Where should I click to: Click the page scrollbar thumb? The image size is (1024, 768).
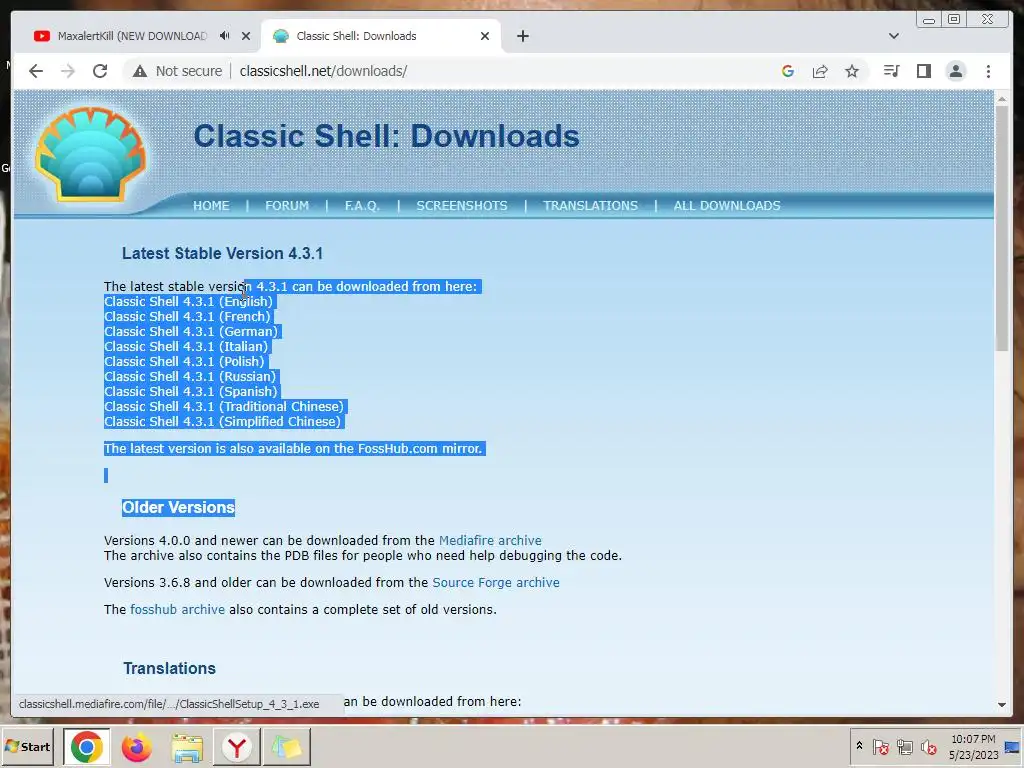coord(1002,229)
